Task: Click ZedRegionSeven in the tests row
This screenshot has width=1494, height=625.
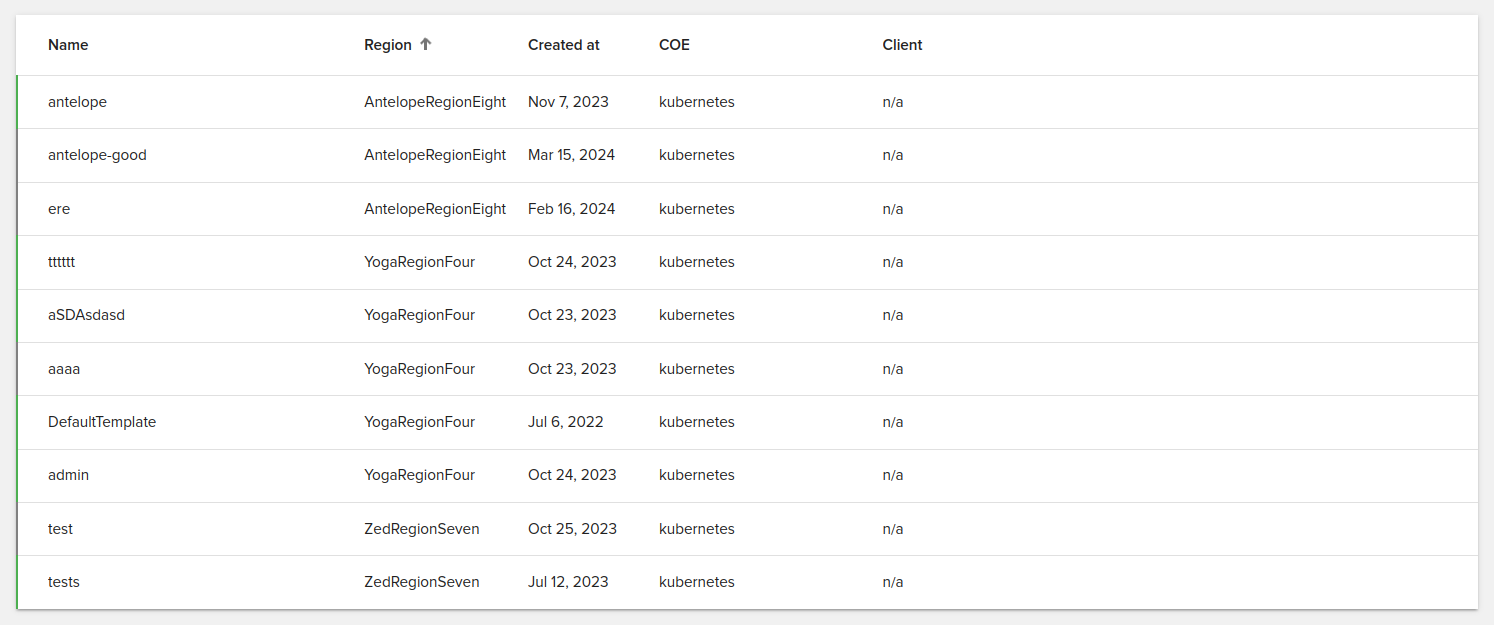Action: (x=421, y=581)
